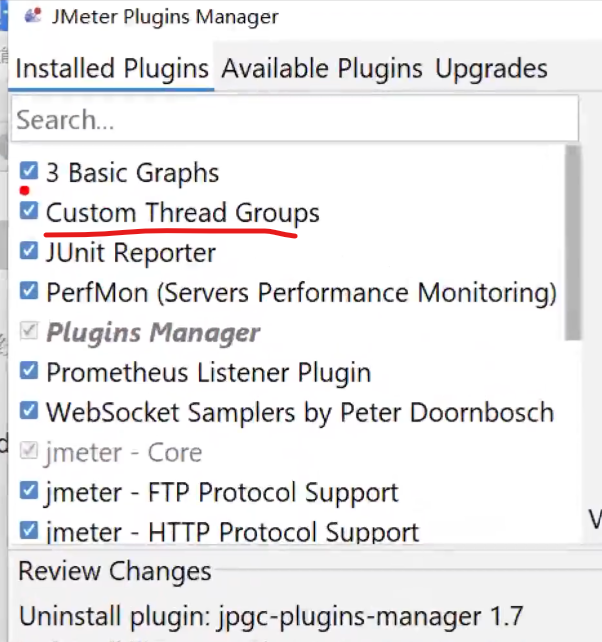Viewport: 602px width, 642px height.
Task: Select the Prometheus Listener Plugin entry
Action: 208,373
